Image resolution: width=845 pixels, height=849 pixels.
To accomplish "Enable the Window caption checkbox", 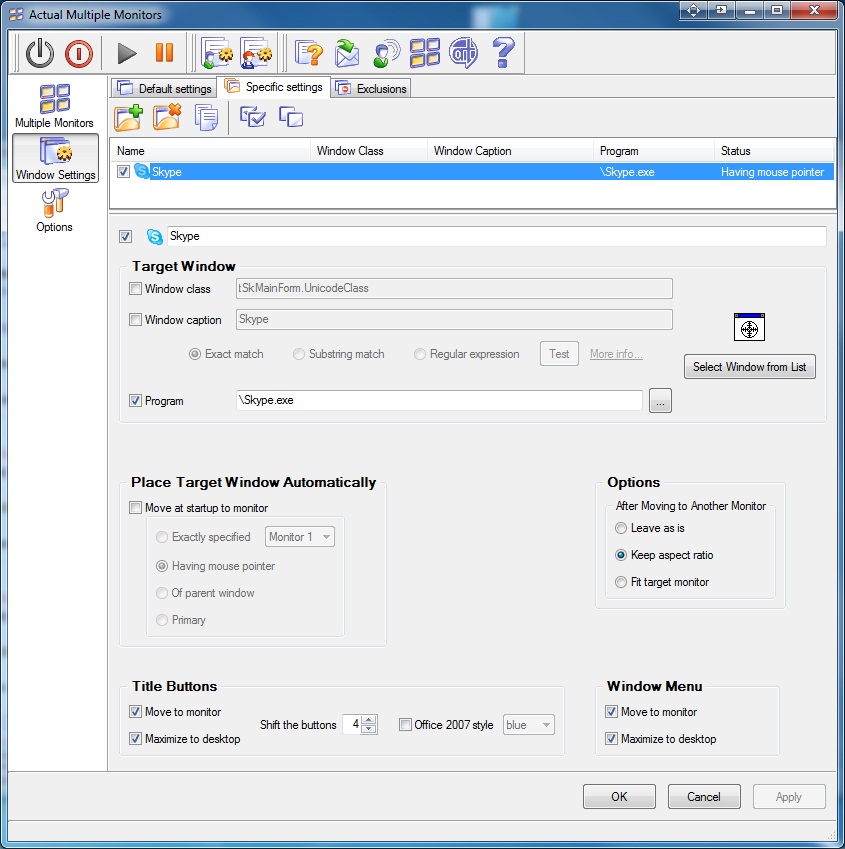I will (x=135, y=319).
